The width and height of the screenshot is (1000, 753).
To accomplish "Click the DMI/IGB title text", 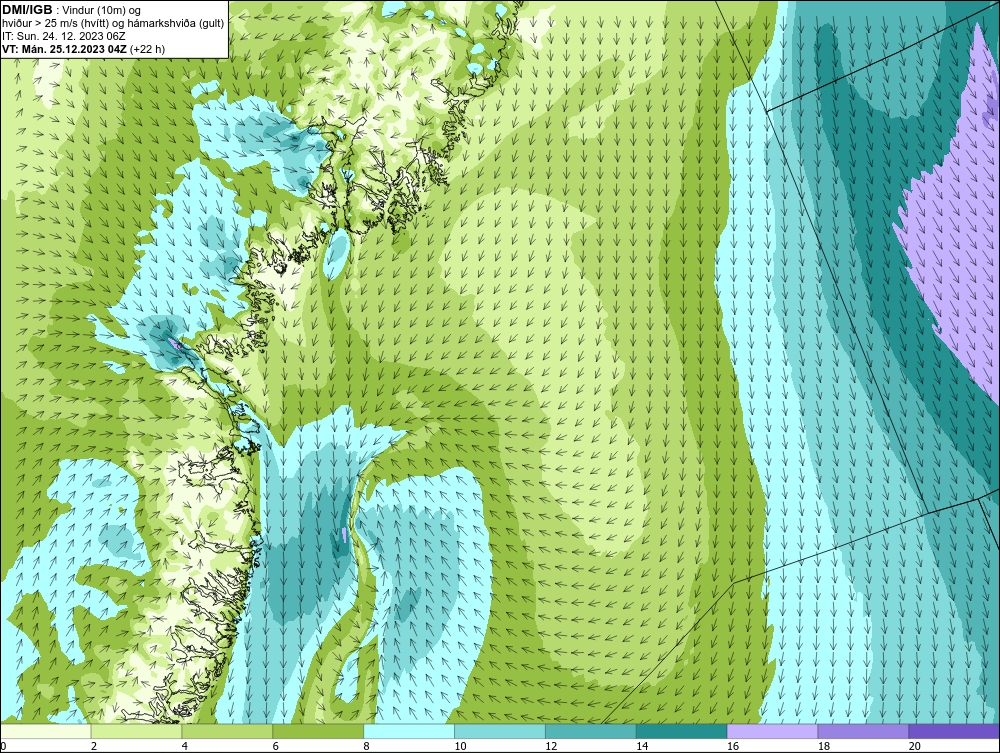I will (x=27, y=10).
